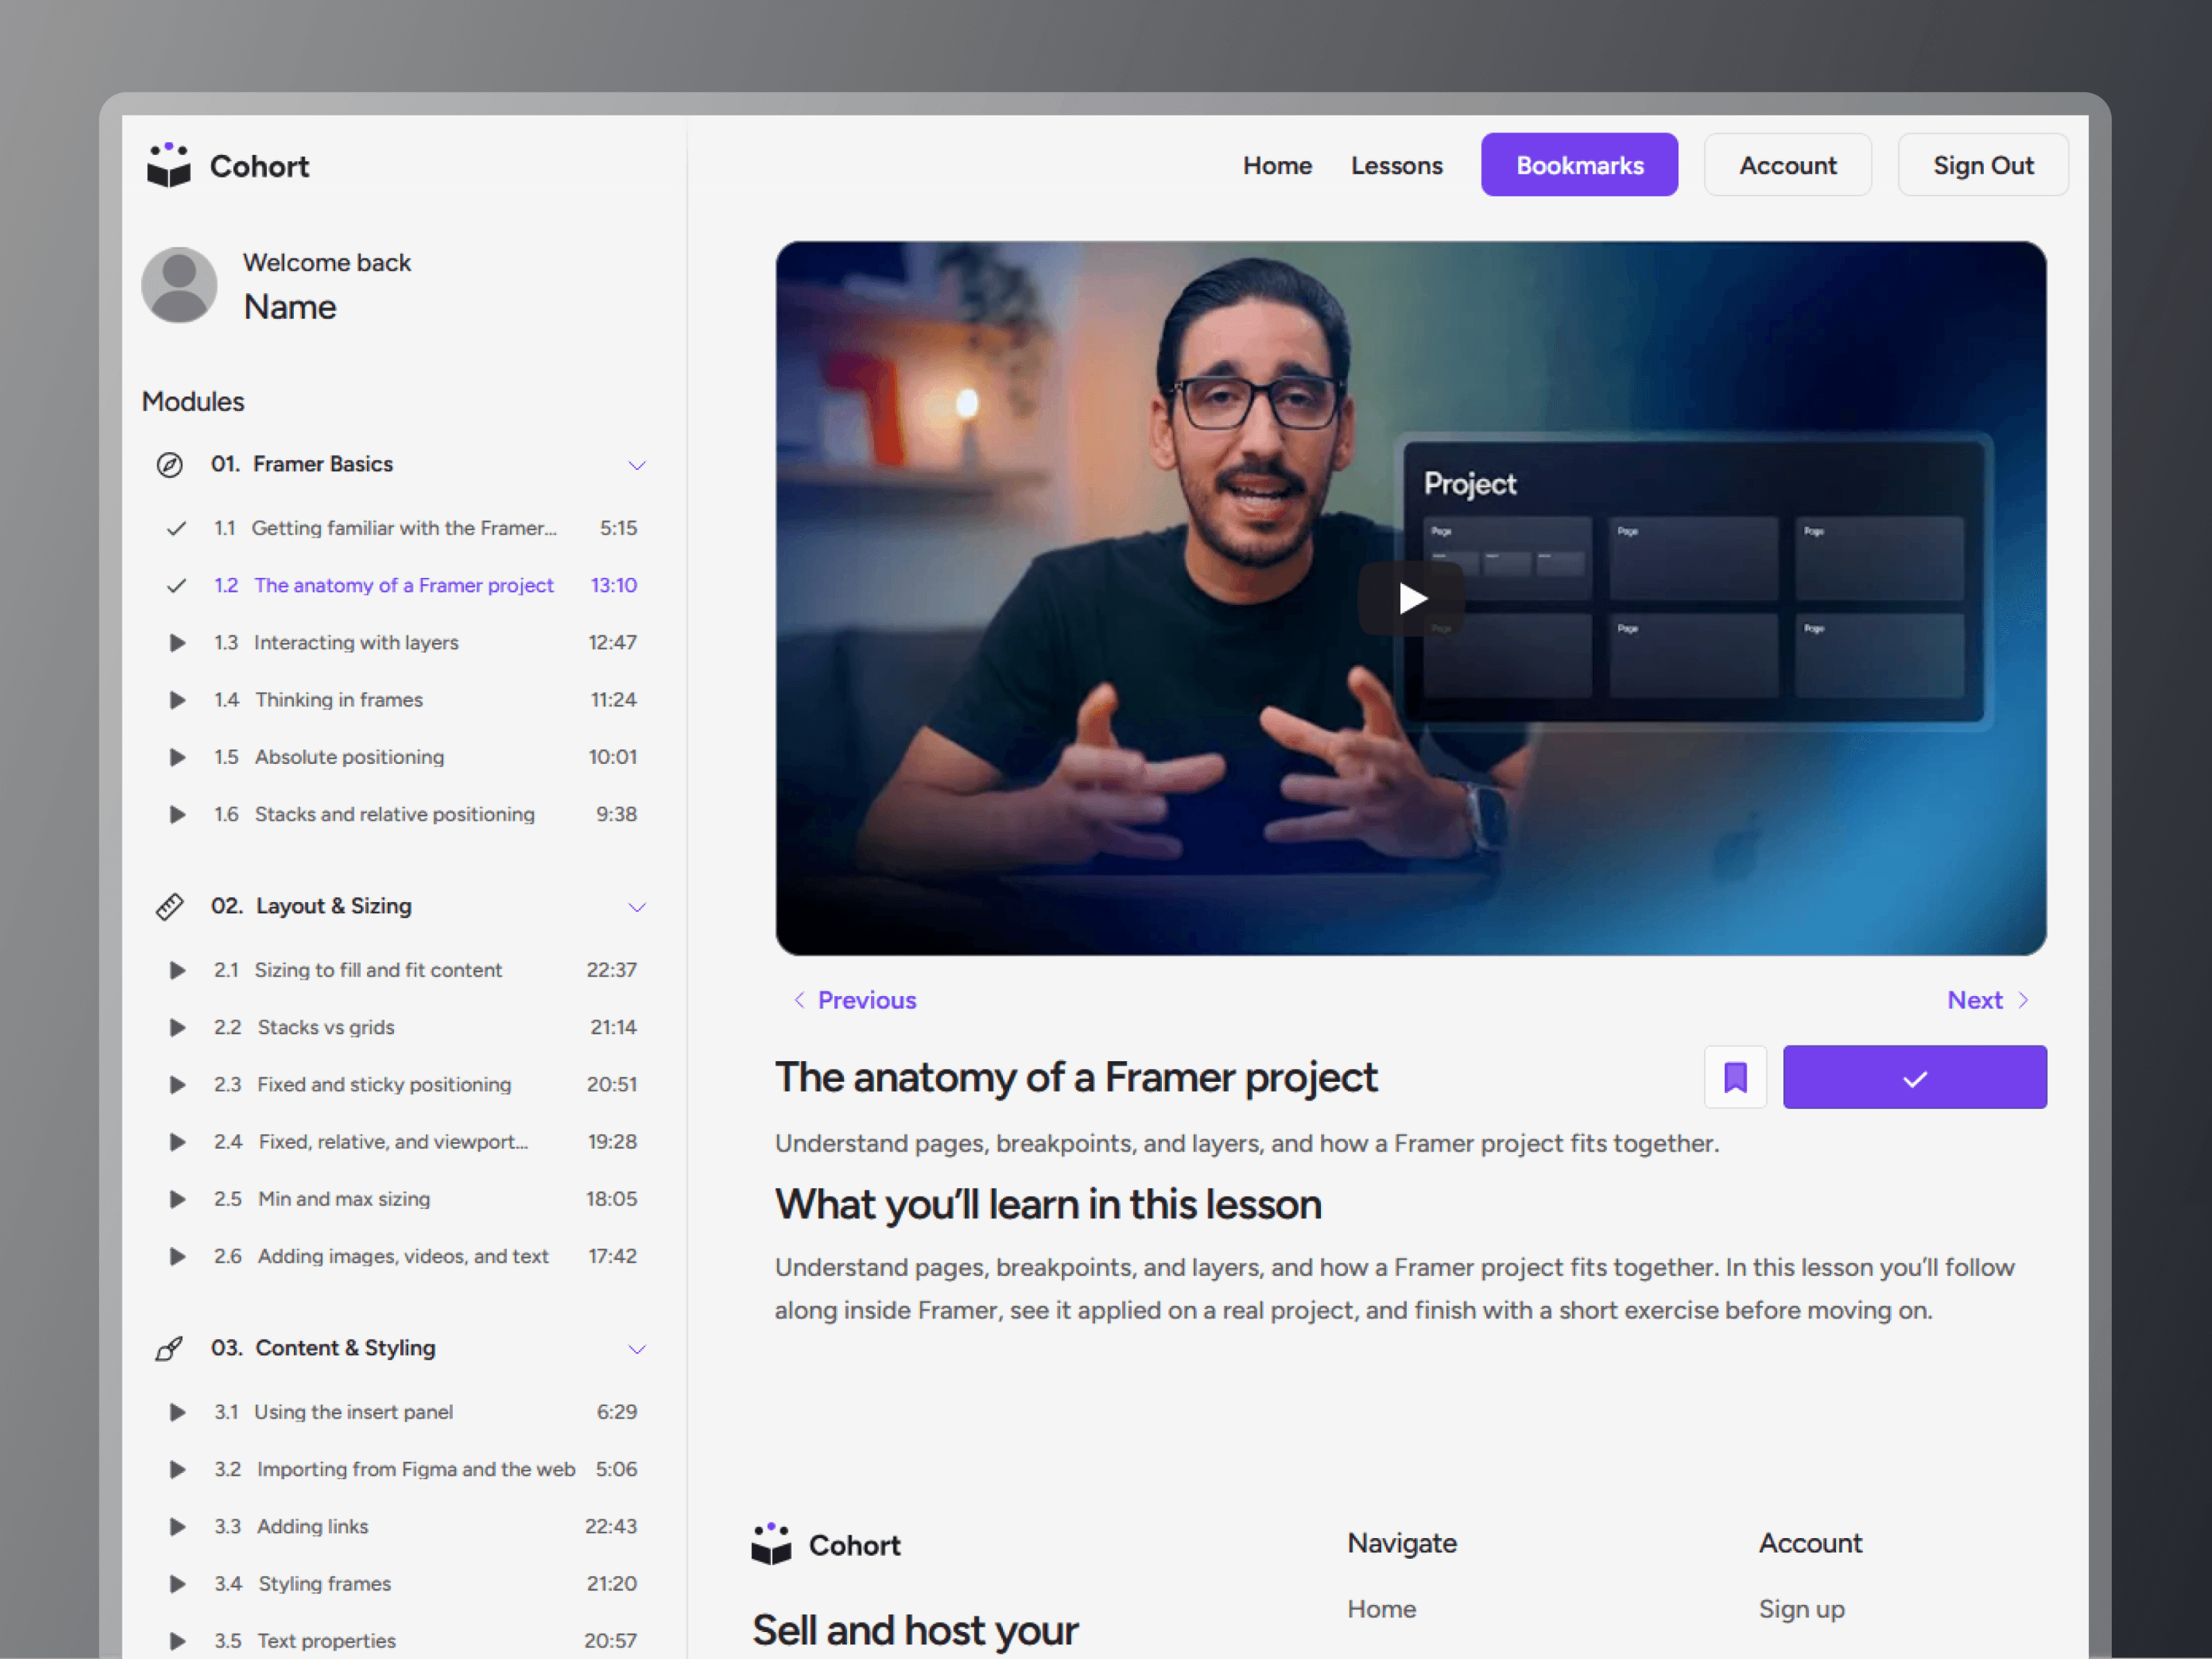This screenshot has height=1659, width=2212.
Task: Select the Framer Basics module title
Action: (x=323, y=465)
